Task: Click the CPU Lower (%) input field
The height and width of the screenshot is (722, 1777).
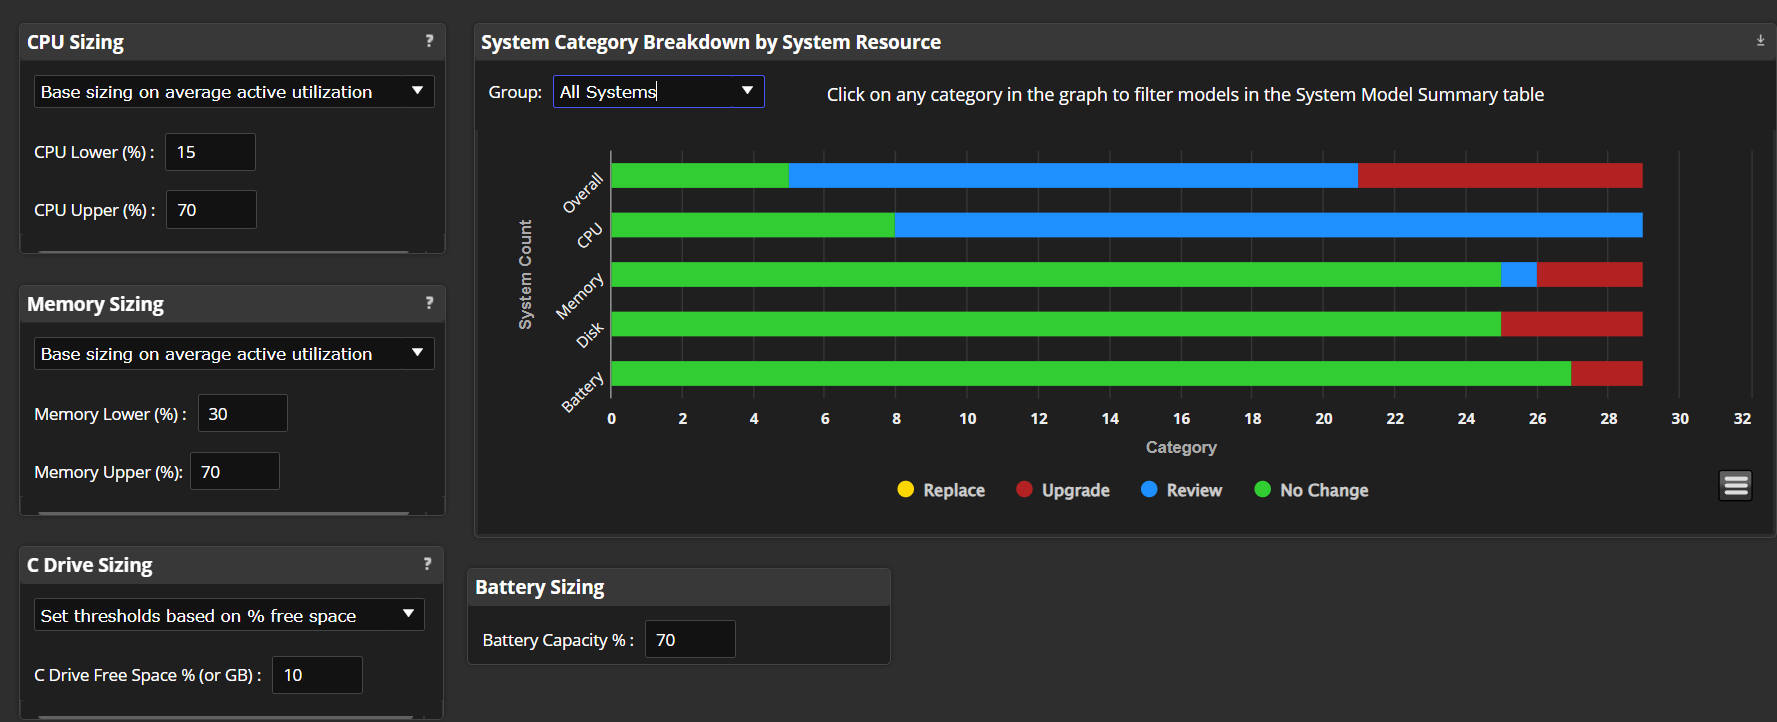Action: 210,152
